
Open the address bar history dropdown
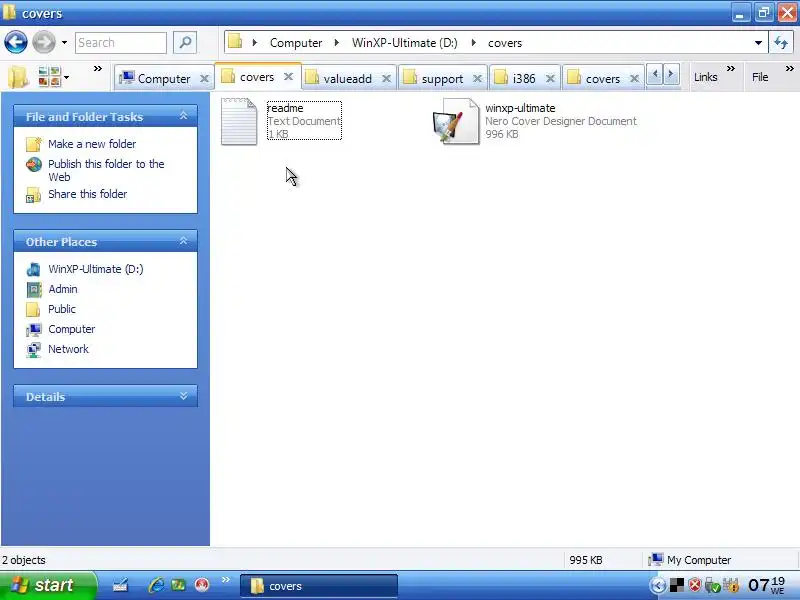[x=758, y=43]
